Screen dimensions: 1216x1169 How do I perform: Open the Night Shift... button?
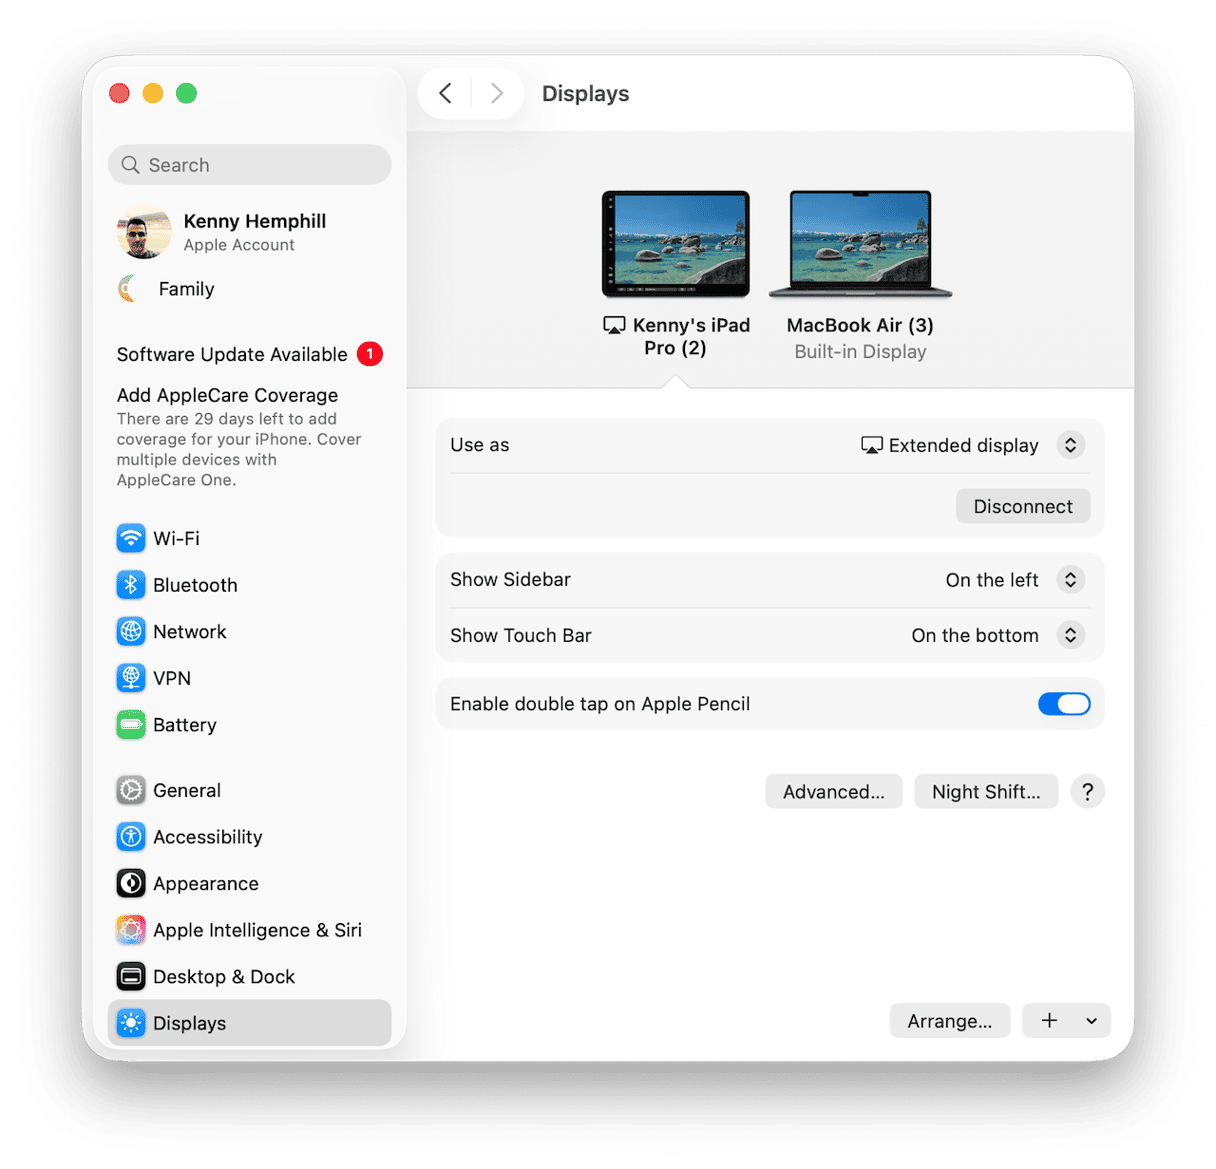pos(986,792)
